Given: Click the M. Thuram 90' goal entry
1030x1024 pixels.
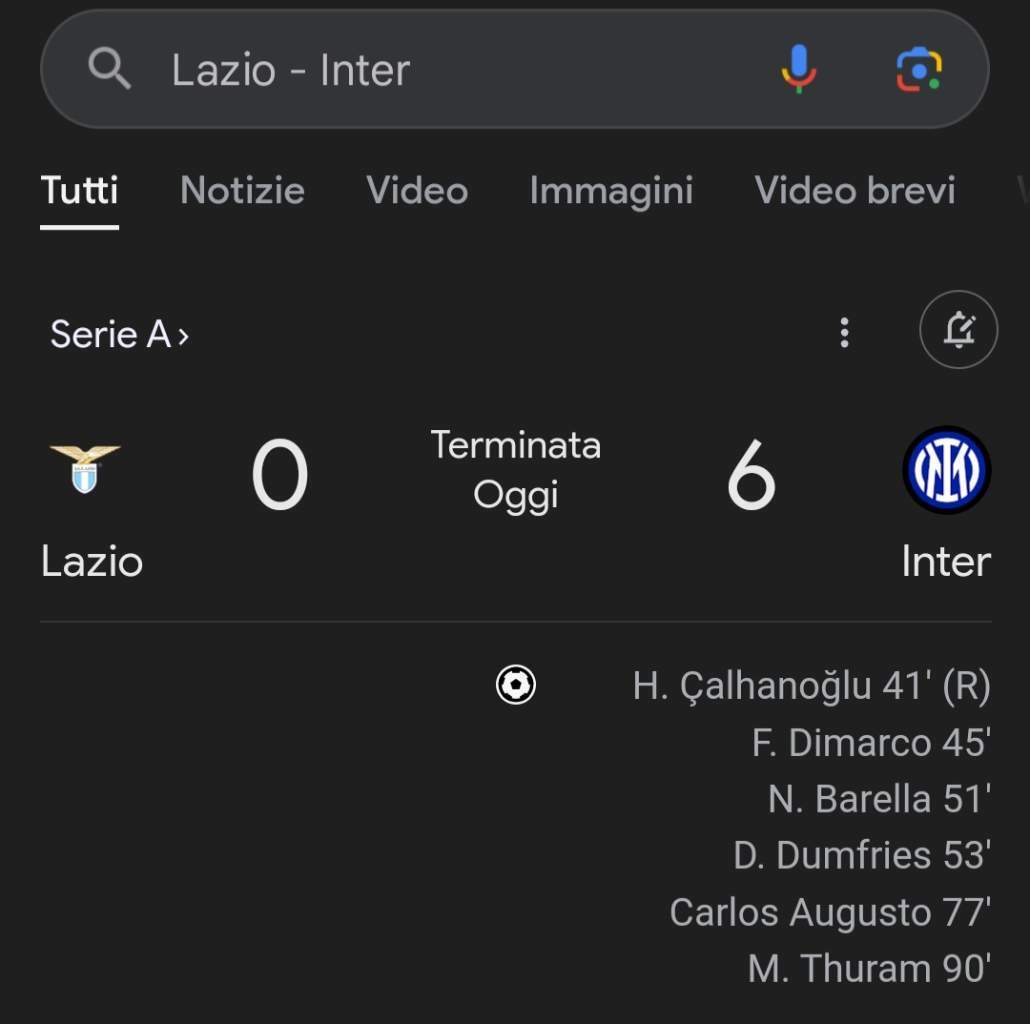Looking at the screenshot, I should [x=869, y=968].
